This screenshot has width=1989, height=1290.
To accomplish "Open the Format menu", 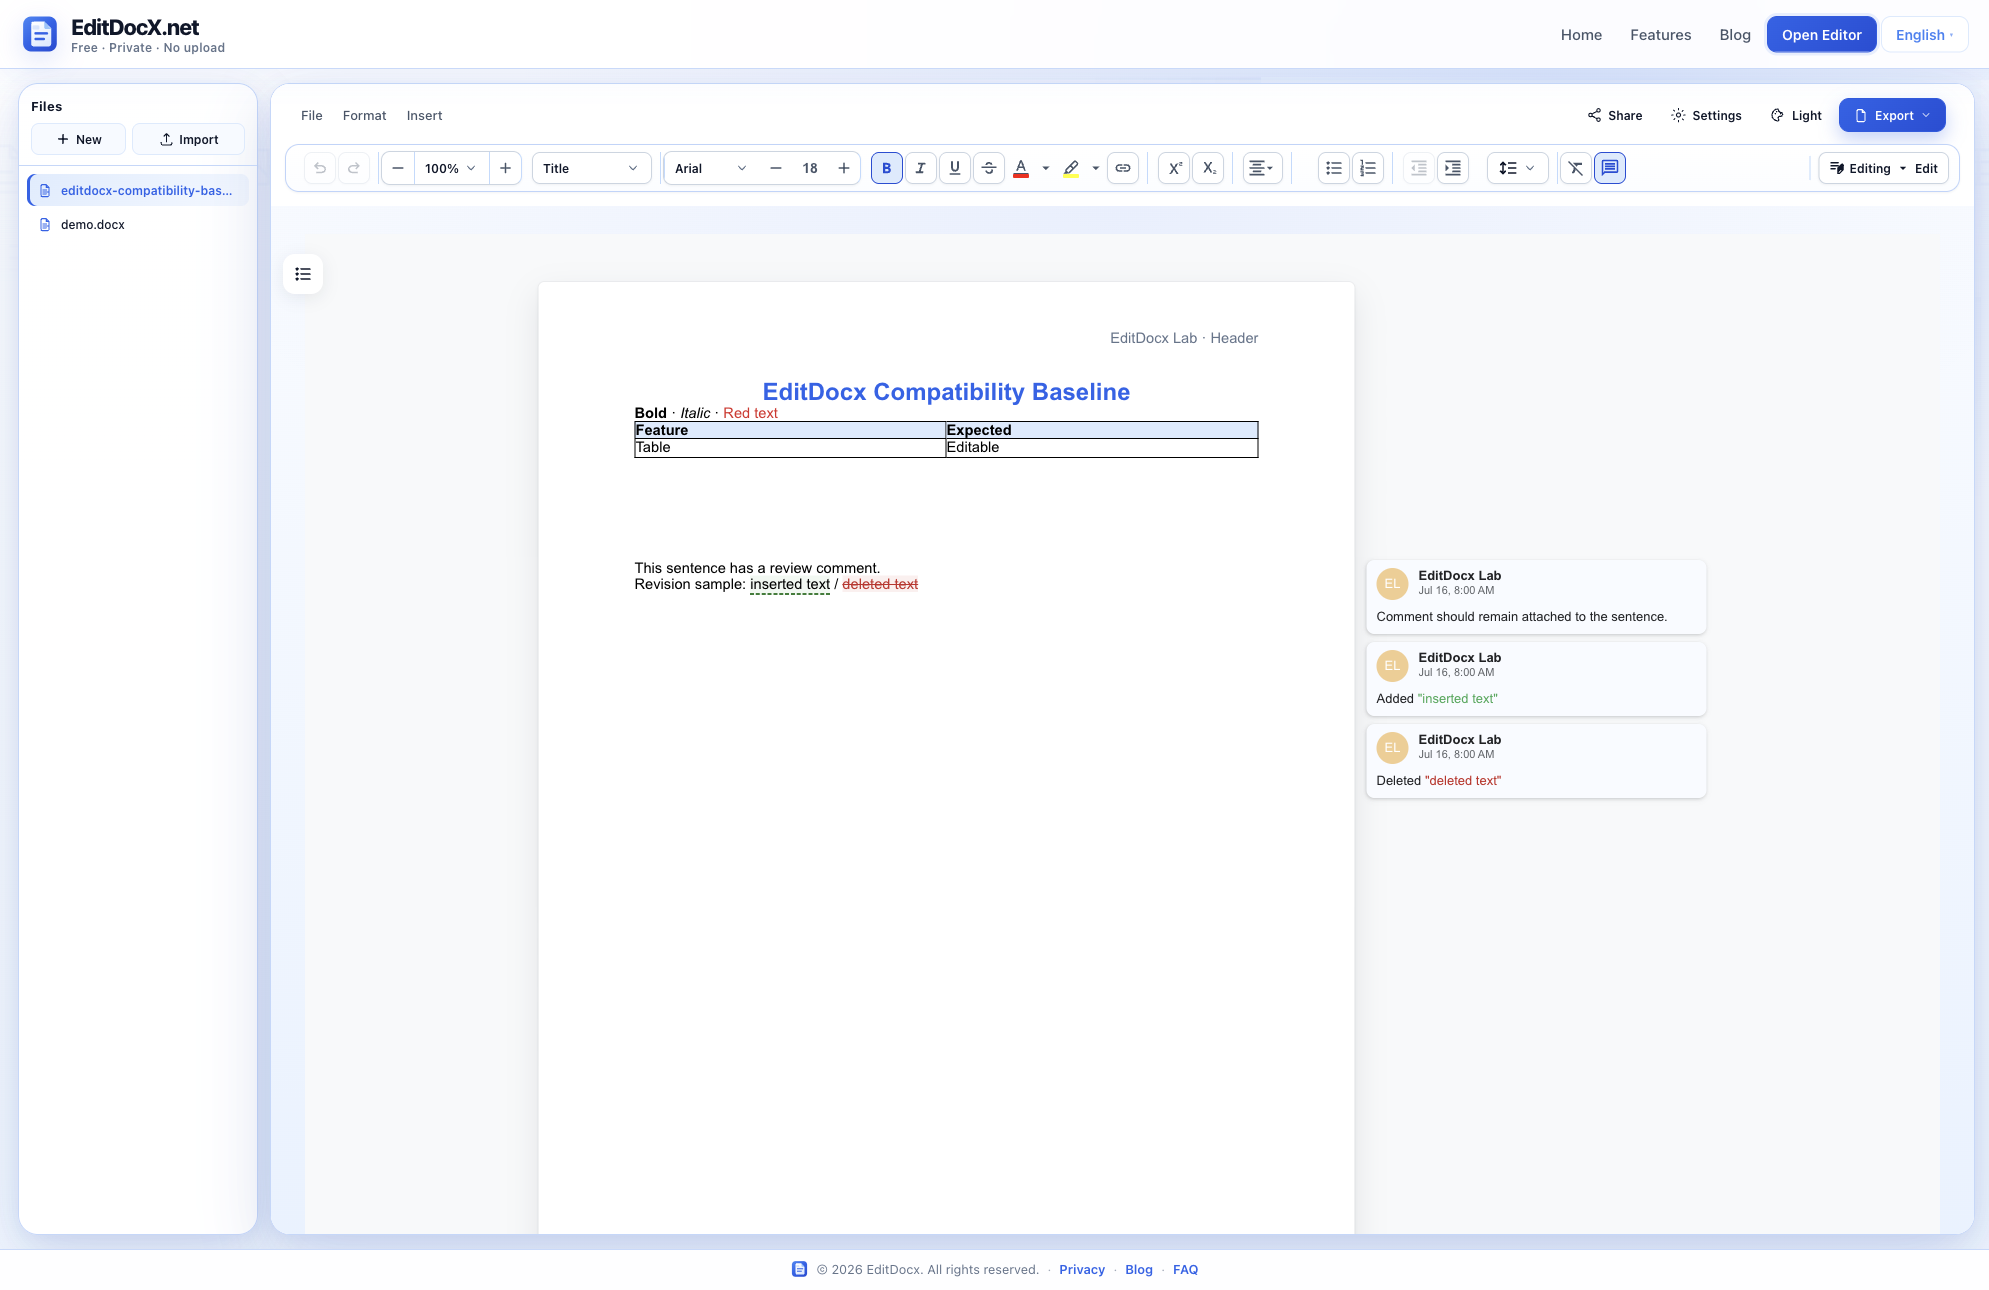I will [x=365, y=116].
